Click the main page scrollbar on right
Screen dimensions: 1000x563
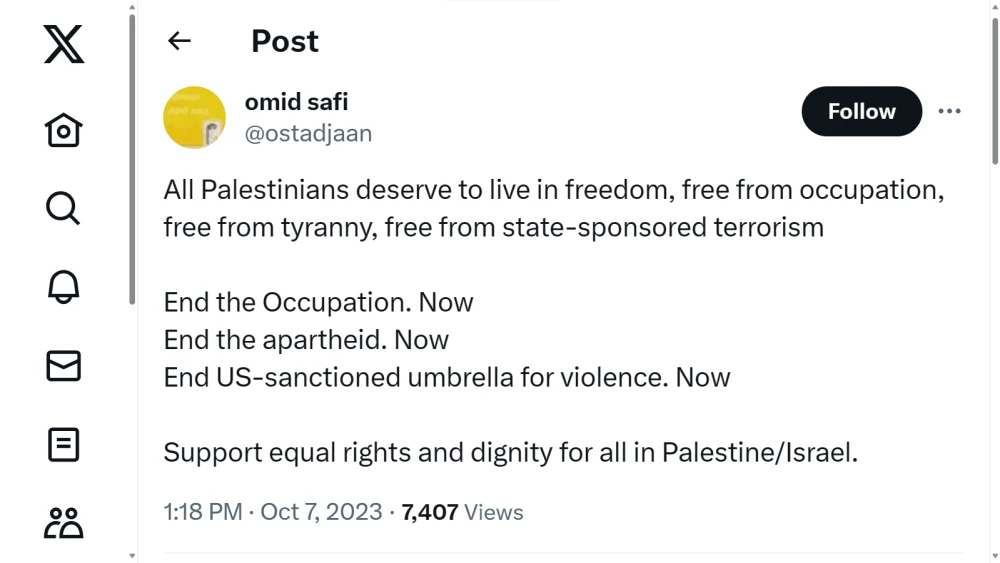[994, 90]
